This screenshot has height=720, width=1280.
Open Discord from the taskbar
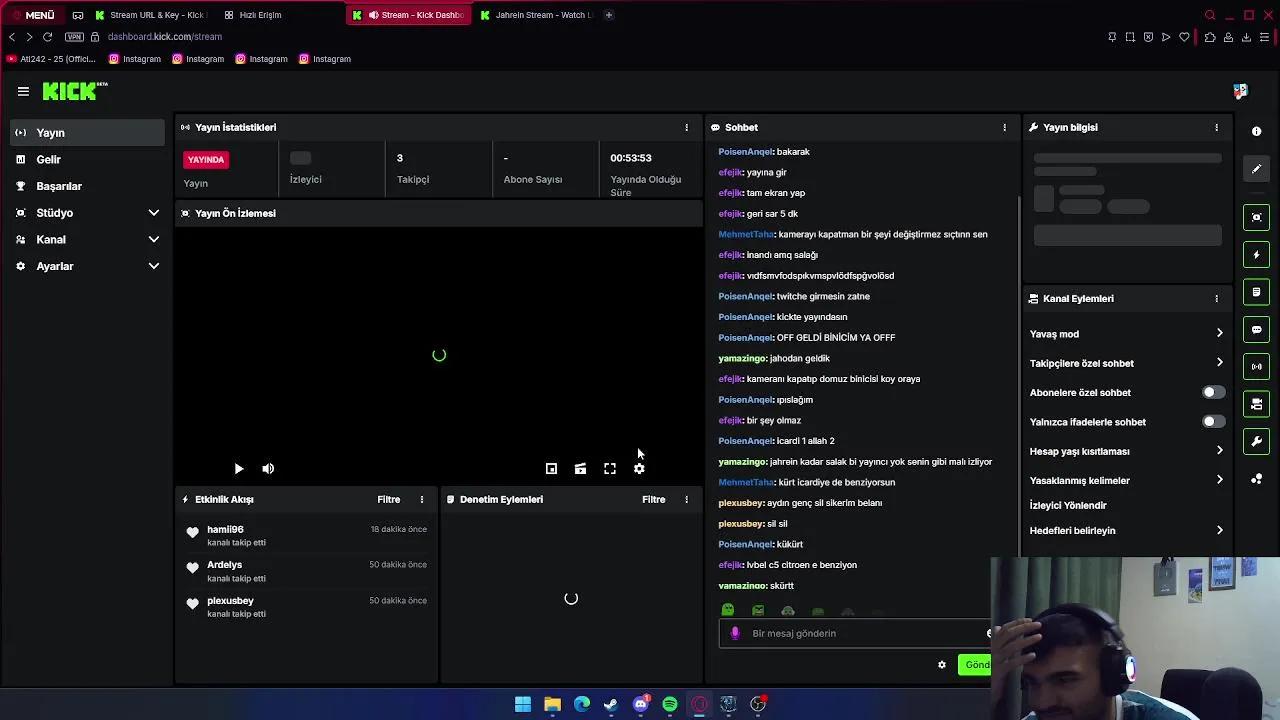click(x=641, y=704)
